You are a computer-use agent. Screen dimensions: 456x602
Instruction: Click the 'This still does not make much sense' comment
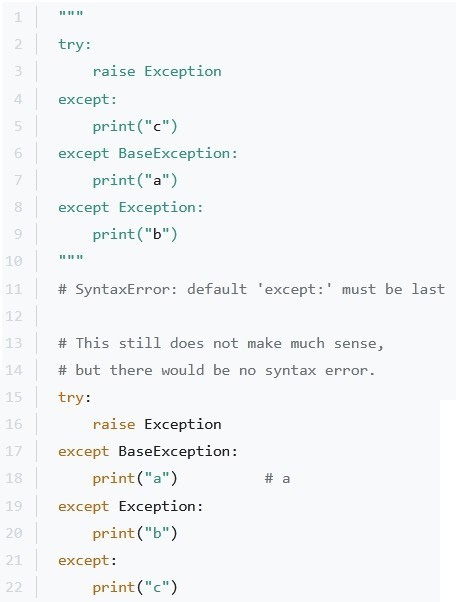coord(221,343)
